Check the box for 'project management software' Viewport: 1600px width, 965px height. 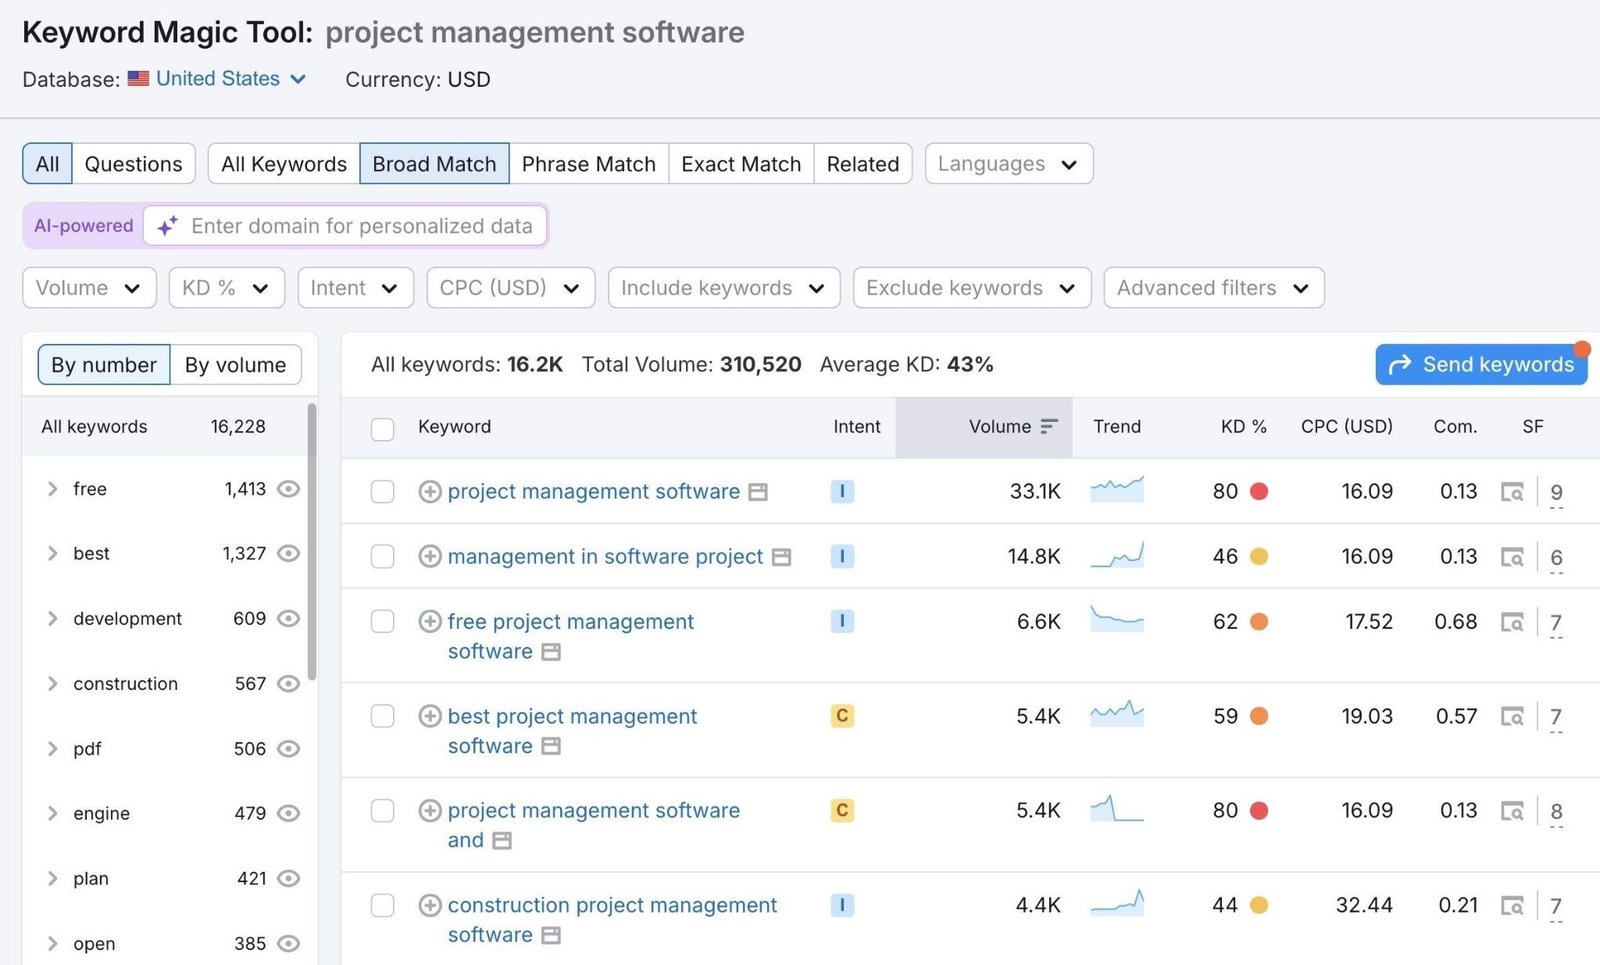point(382,492)
